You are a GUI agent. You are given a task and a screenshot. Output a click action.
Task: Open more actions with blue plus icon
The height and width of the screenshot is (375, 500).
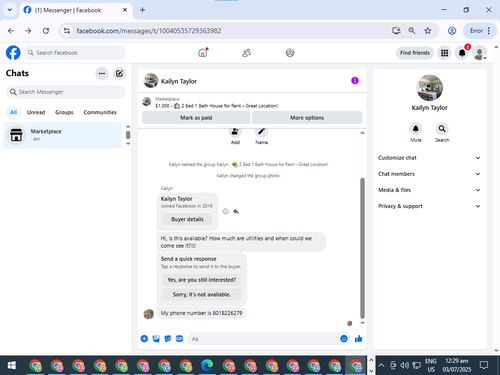(x=144, y=339)
